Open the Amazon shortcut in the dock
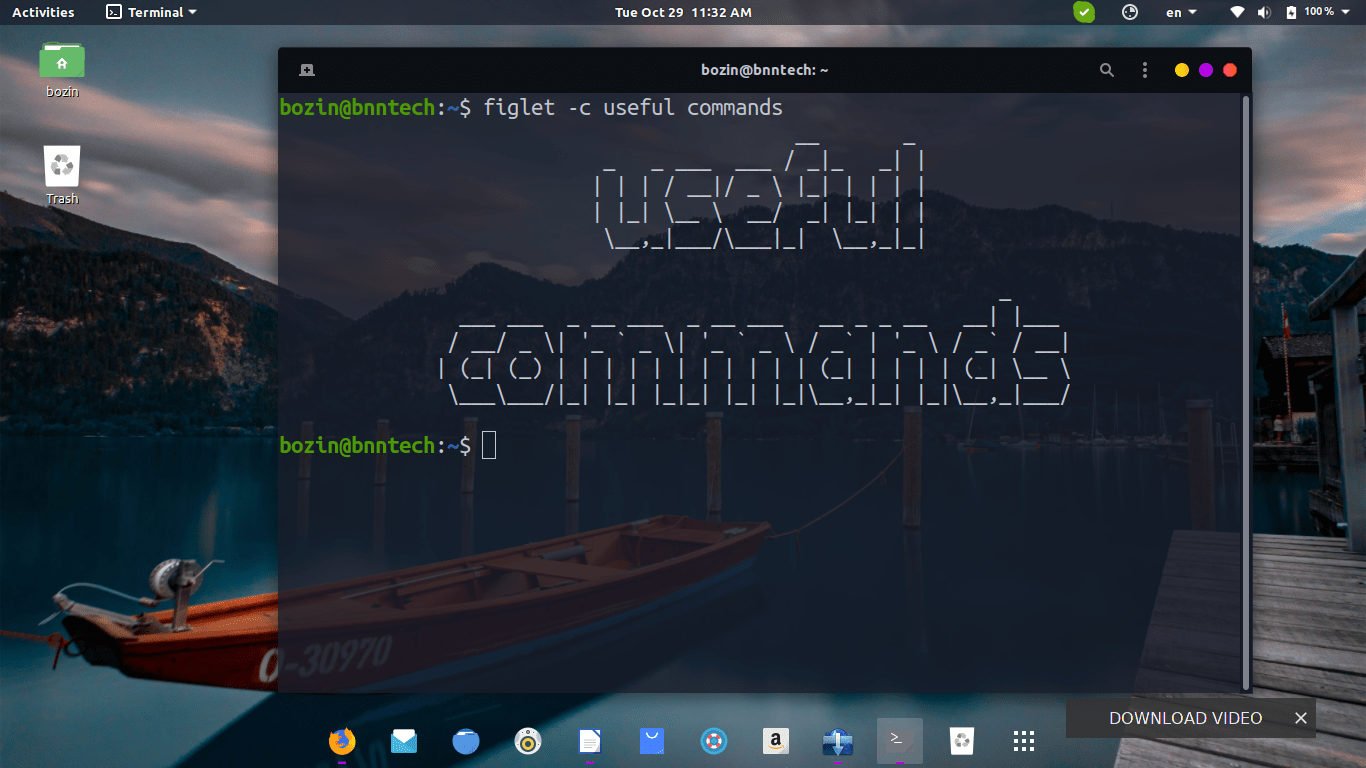This screenshot has height=768, width=1366. point(776,741)
